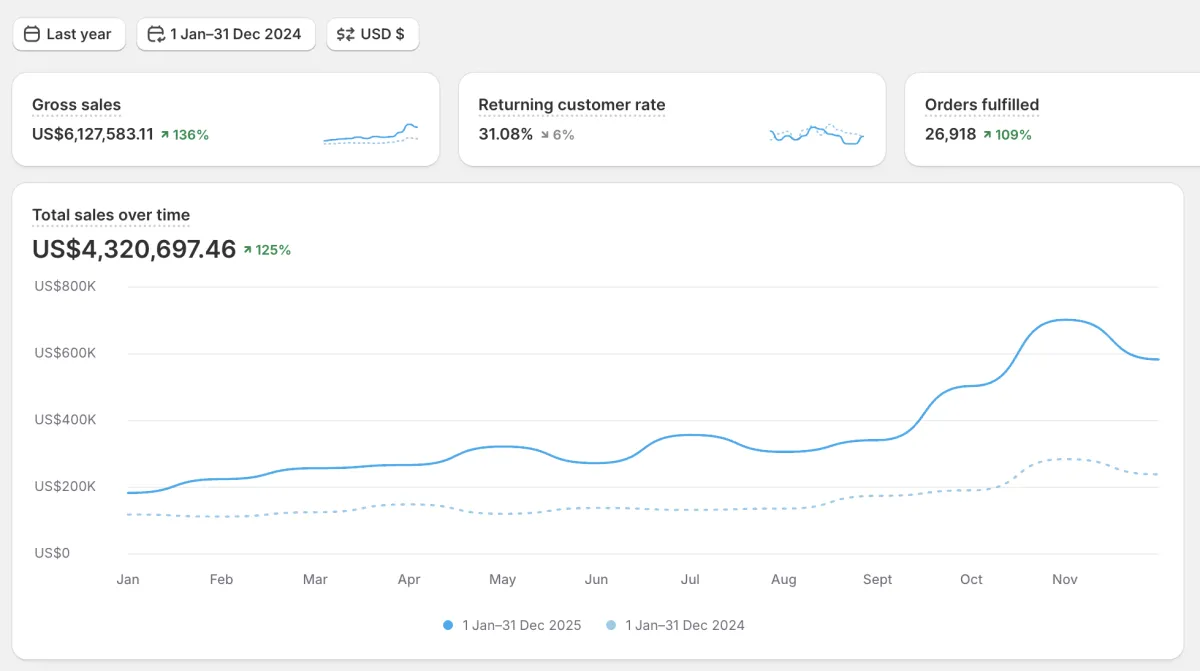Open the Total sales over time report
Viewport: 1200px width, 671px height.
point(111,215)
